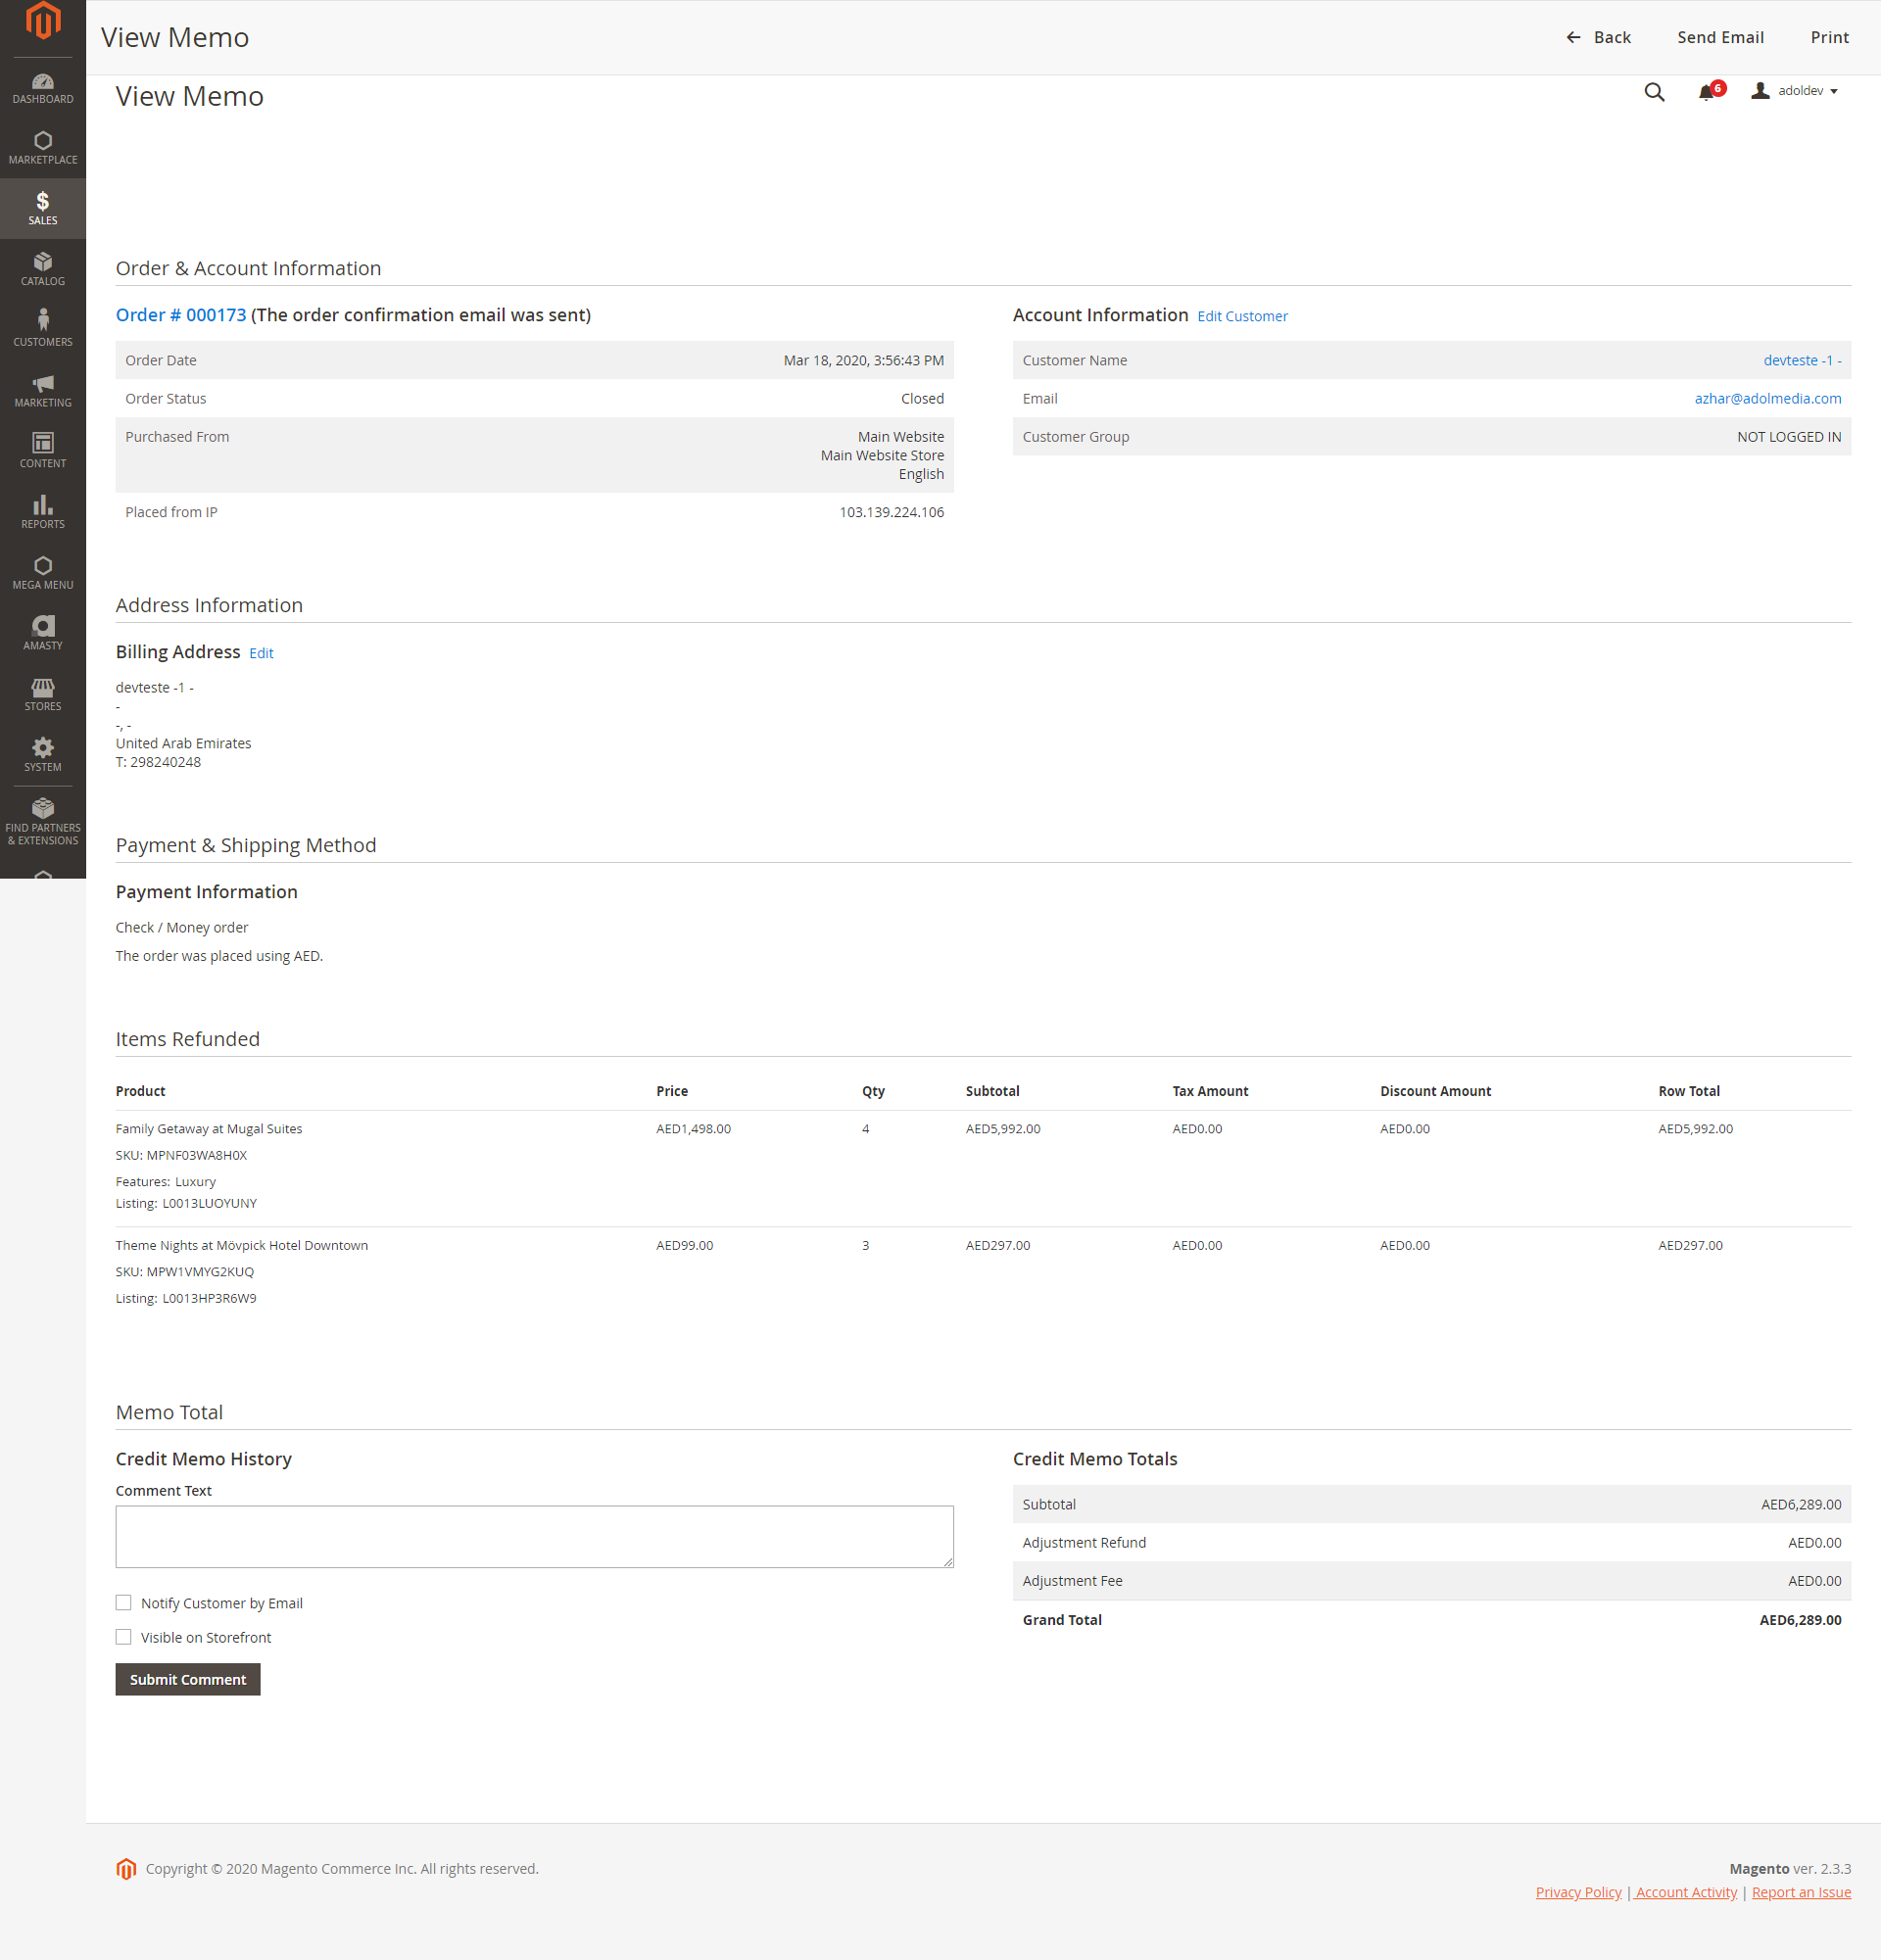Click the Send Email button

pyautogui.click(x=1720, y=37)
